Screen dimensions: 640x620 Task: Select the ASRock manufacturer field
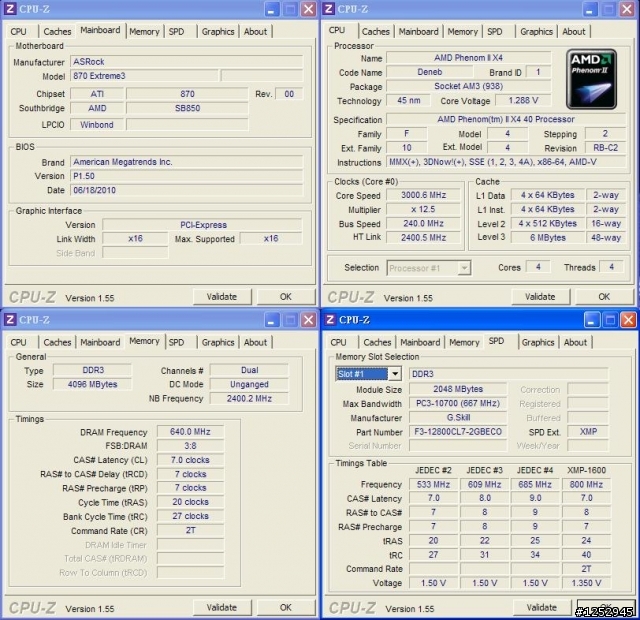click(x=187, y=62)
